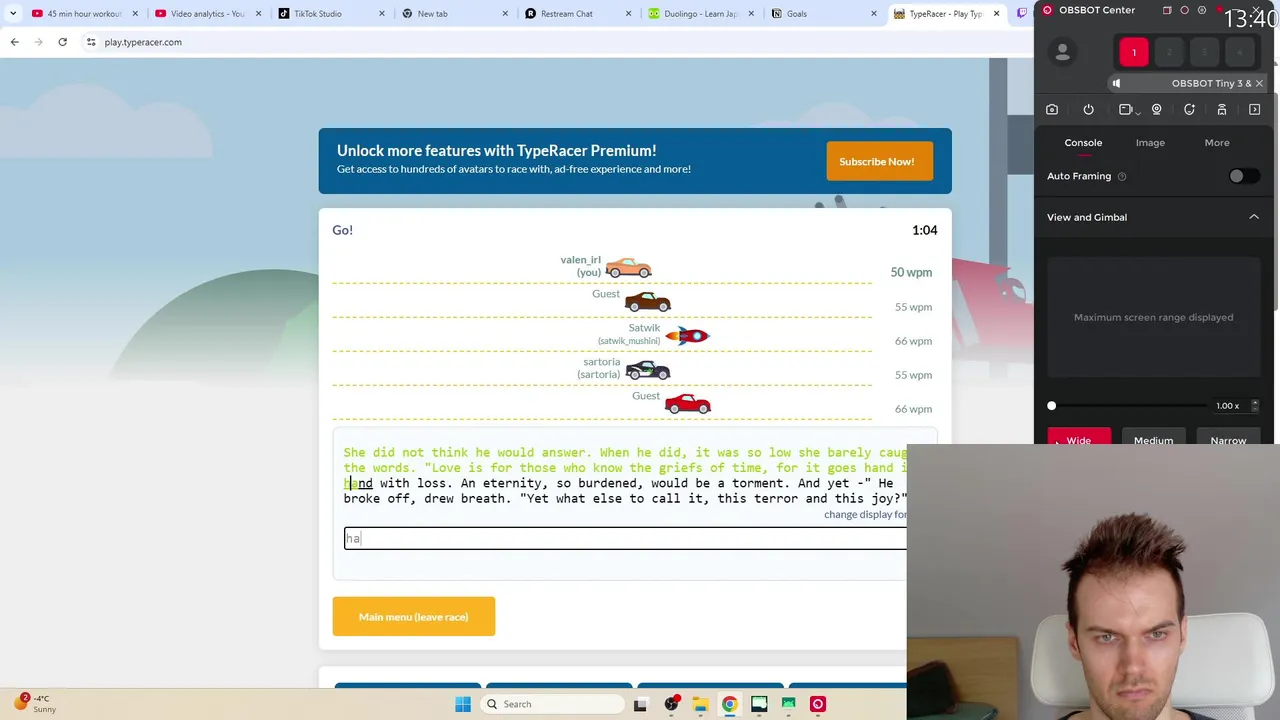Open the Chrome tab search dropdown
Image resolution: width=1280 pixels, height=720 pixels.
(x=13, y=14)
